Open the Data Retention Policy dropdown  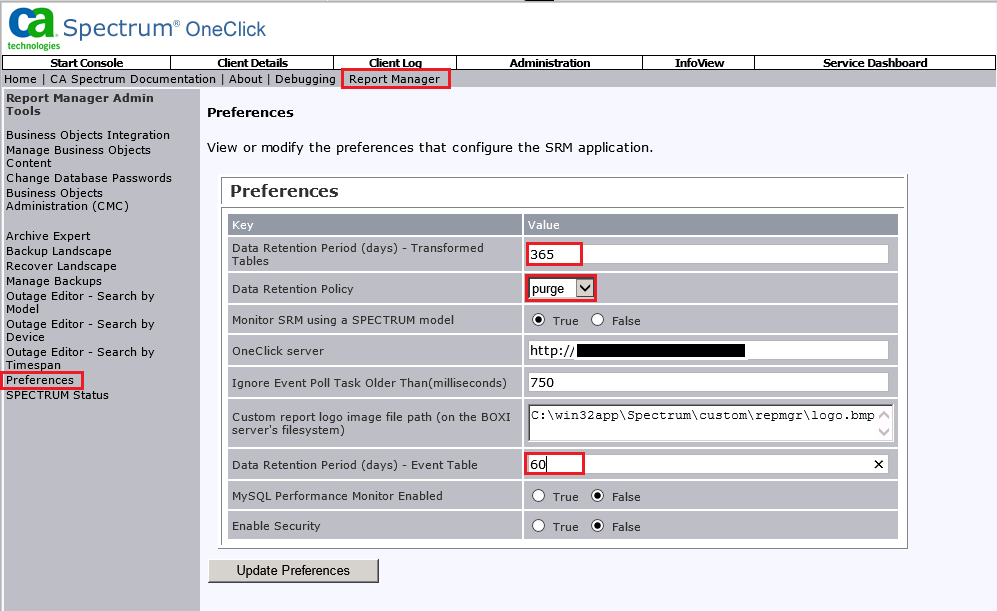[561, 289]
